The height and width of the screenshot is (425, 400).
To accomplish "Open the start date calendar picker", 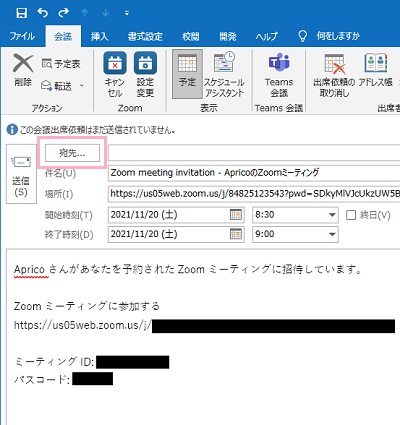I will point(236,215).
